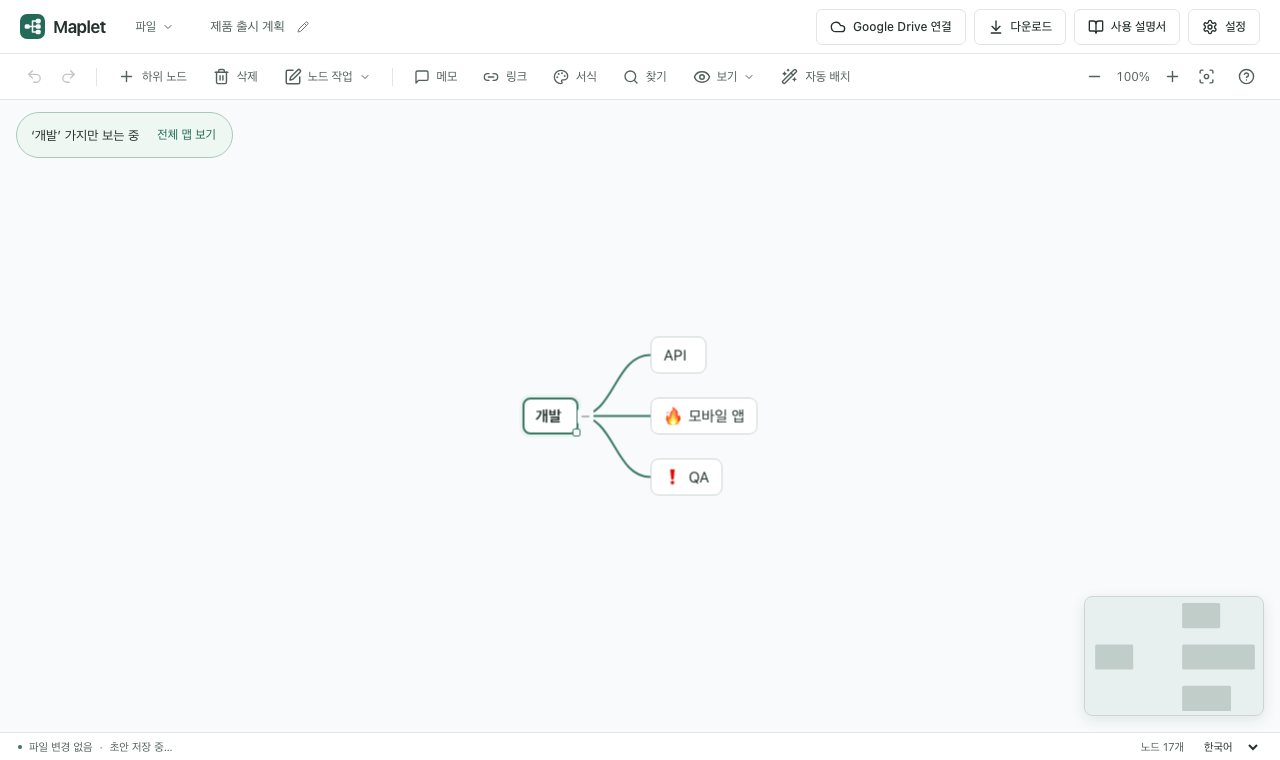Open 서식 formatting palette
Screen dimensions: 1280x760
point(575,77)
